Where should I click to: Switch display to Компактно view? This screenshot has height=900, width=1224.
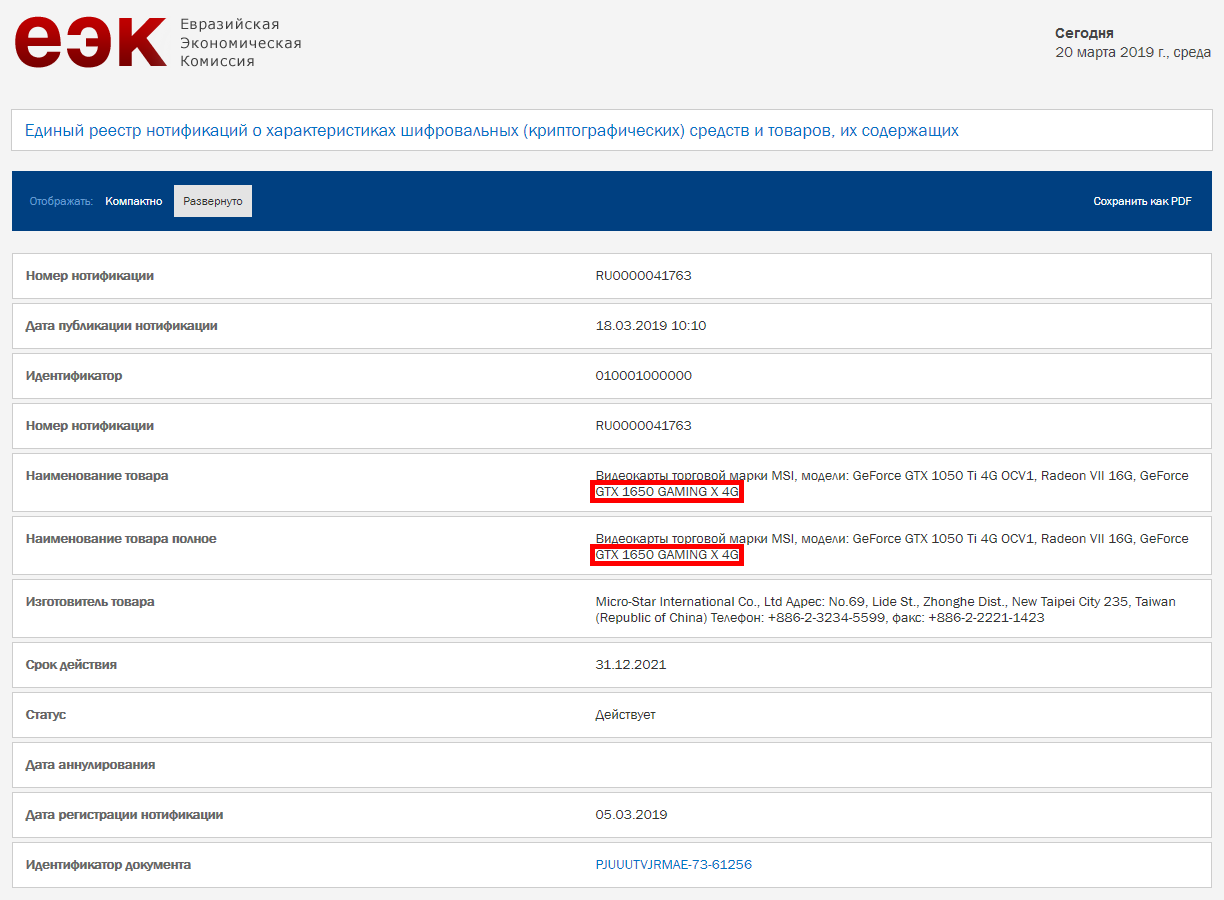(x=134, y=201)
